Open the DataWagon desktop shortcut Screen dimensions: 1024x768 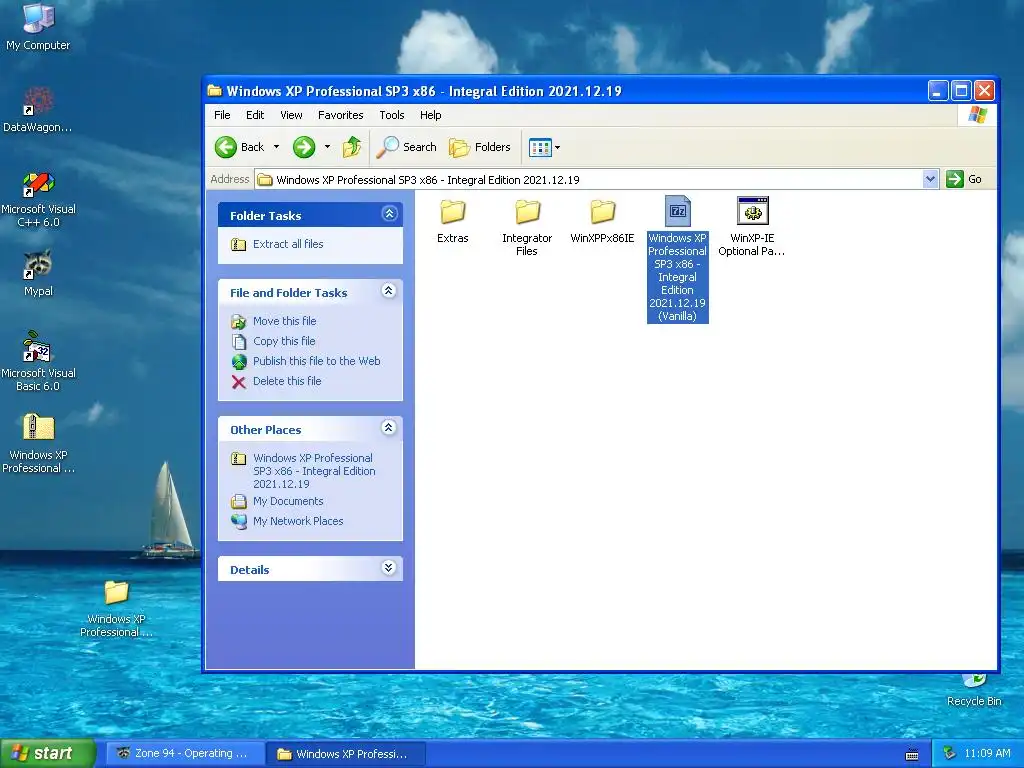(x=38, y=109)
